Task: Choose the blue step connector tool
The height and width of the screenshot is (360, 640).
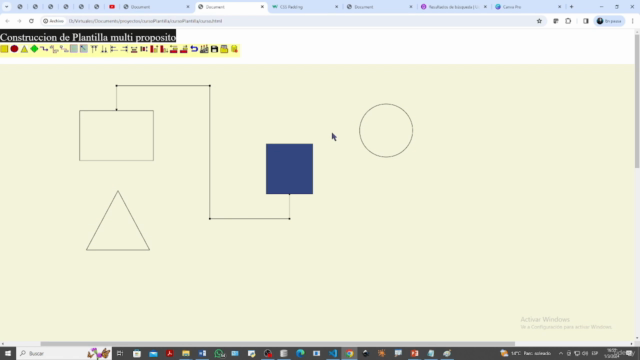Action: coord(44,49)
